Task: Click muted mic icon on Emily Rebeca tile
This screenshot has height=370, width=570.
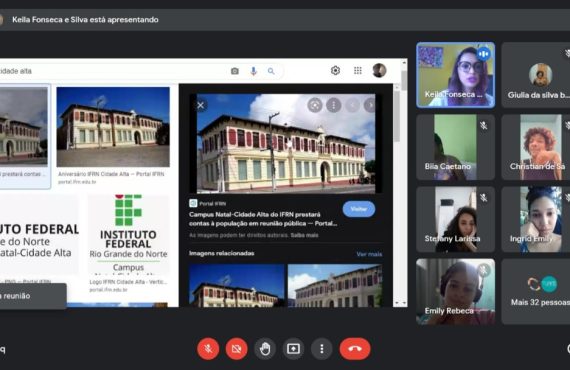Action: tap(483, 270)
